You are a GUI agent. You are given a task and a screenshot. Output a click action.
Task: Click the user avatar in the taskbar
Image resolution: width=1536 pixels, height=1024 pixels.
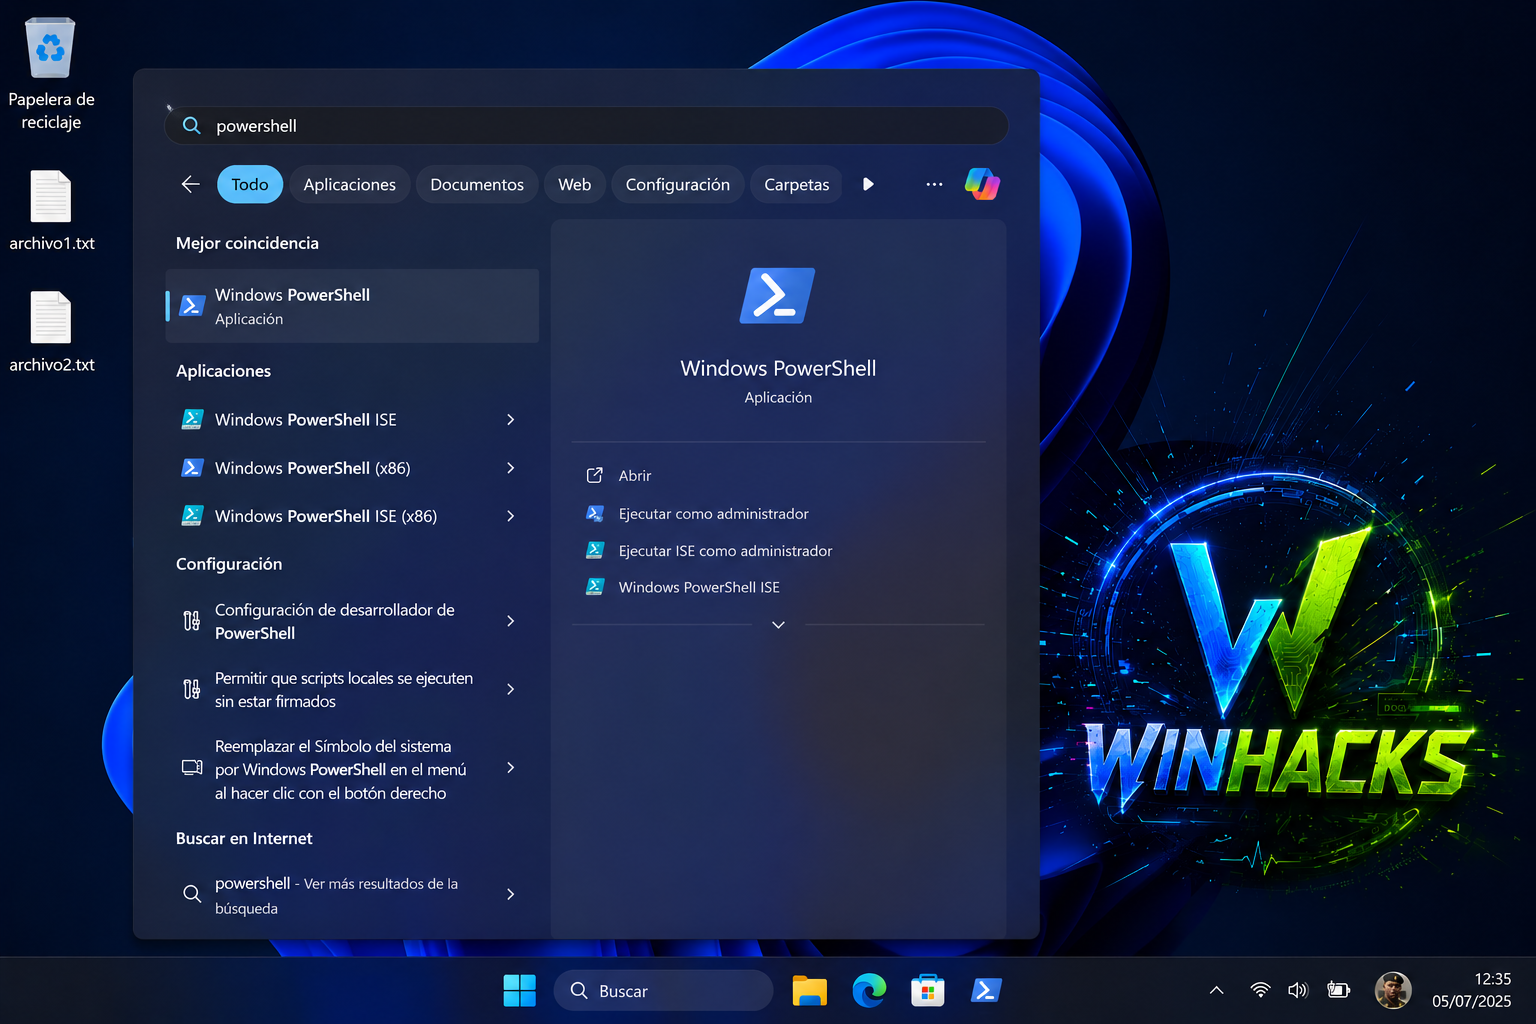click(1393, 991)
